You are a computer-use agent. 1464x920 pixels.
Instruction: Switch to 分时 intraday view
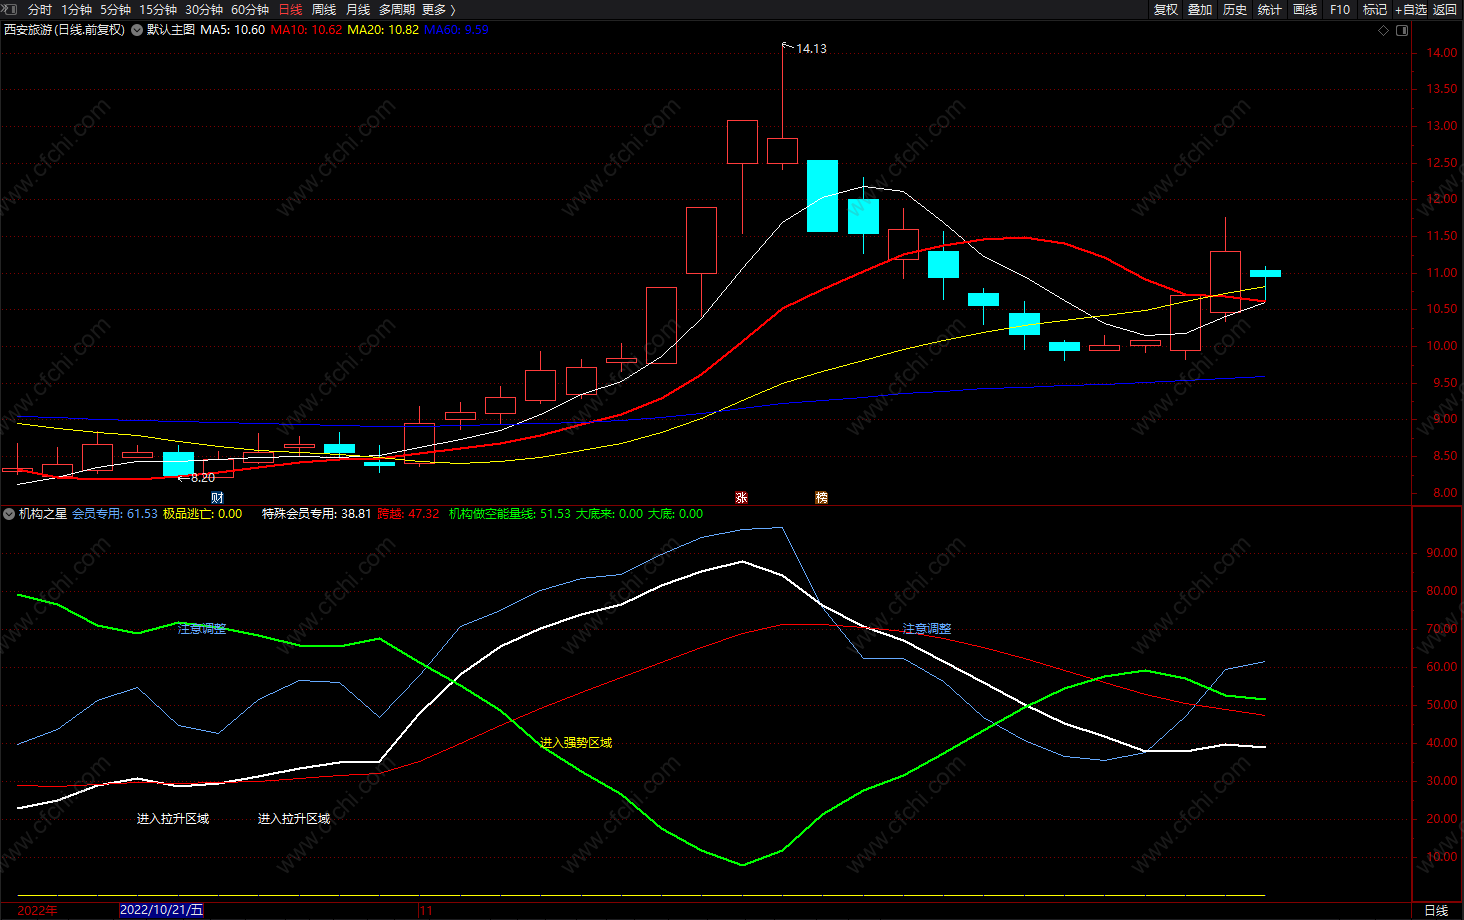coord(40,9)
